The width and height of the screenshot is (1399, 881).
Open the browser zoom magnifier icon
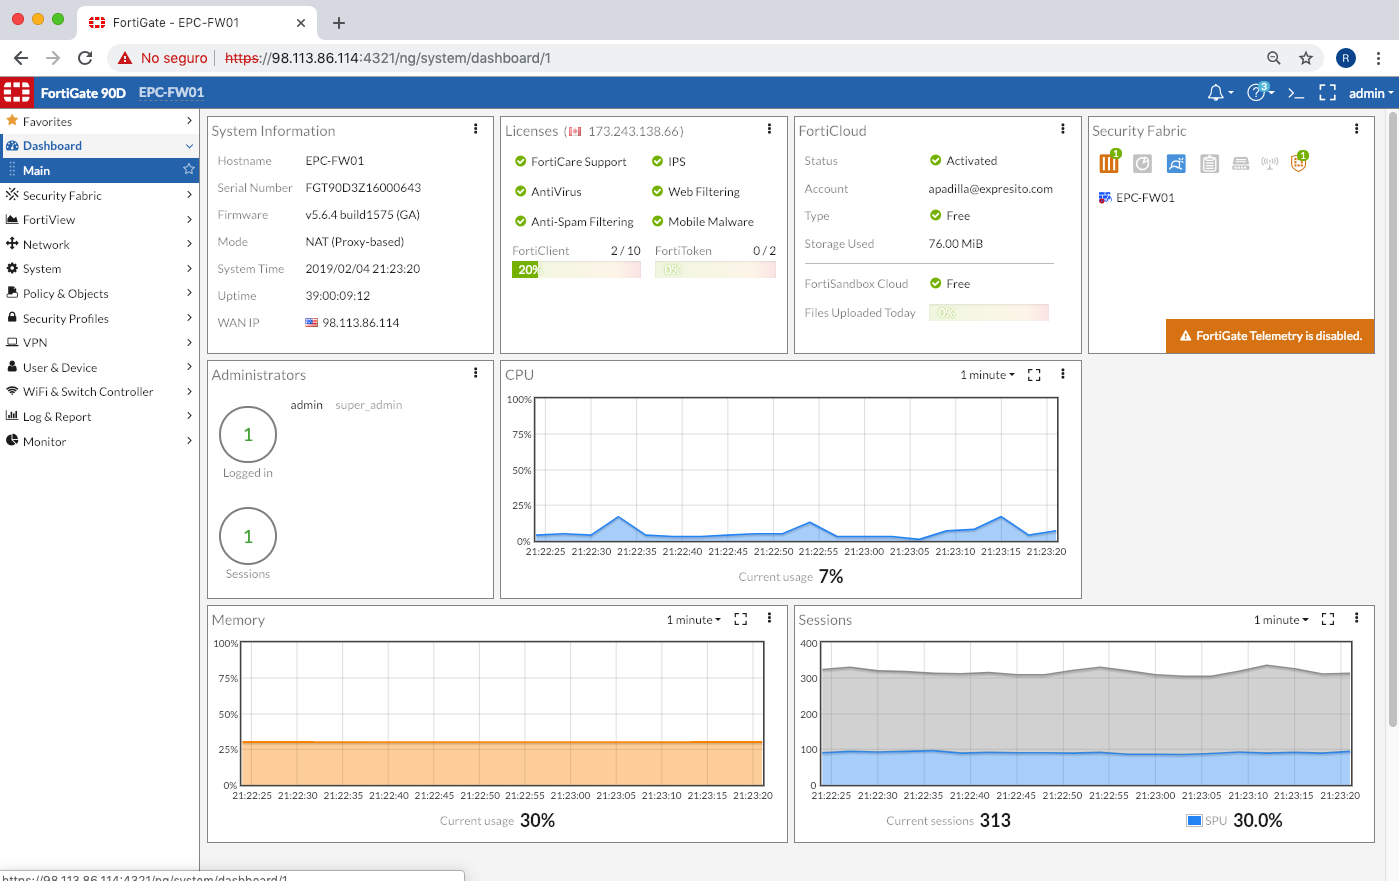1273,58
